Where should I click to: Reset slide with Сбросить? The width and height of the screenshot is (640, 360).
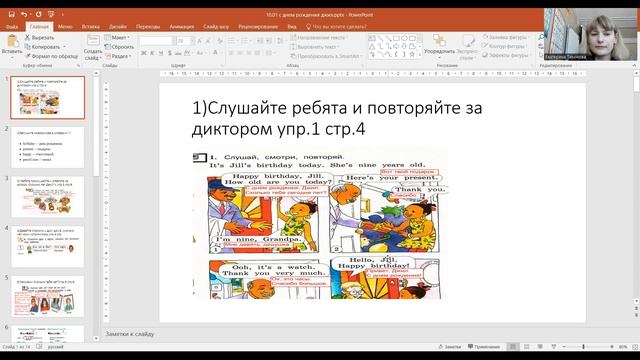pos(119,47)
